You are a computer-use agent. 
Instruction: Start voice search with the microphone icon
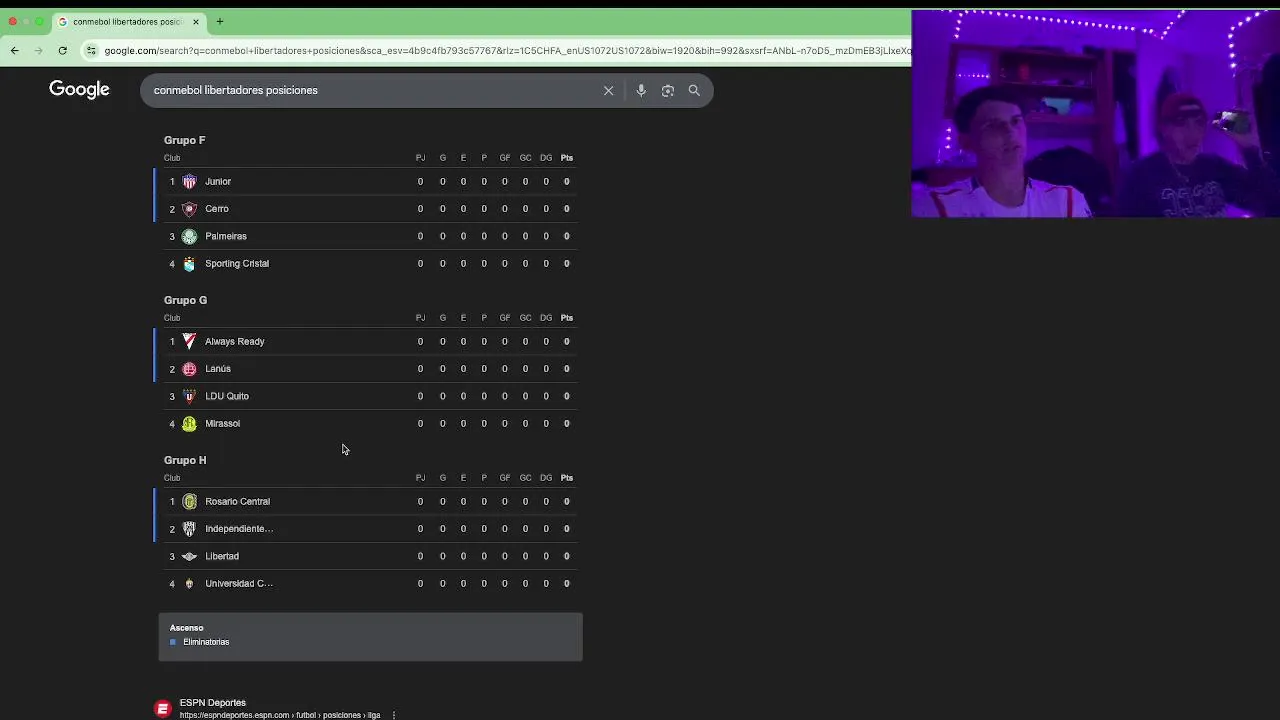click(641, 90)
